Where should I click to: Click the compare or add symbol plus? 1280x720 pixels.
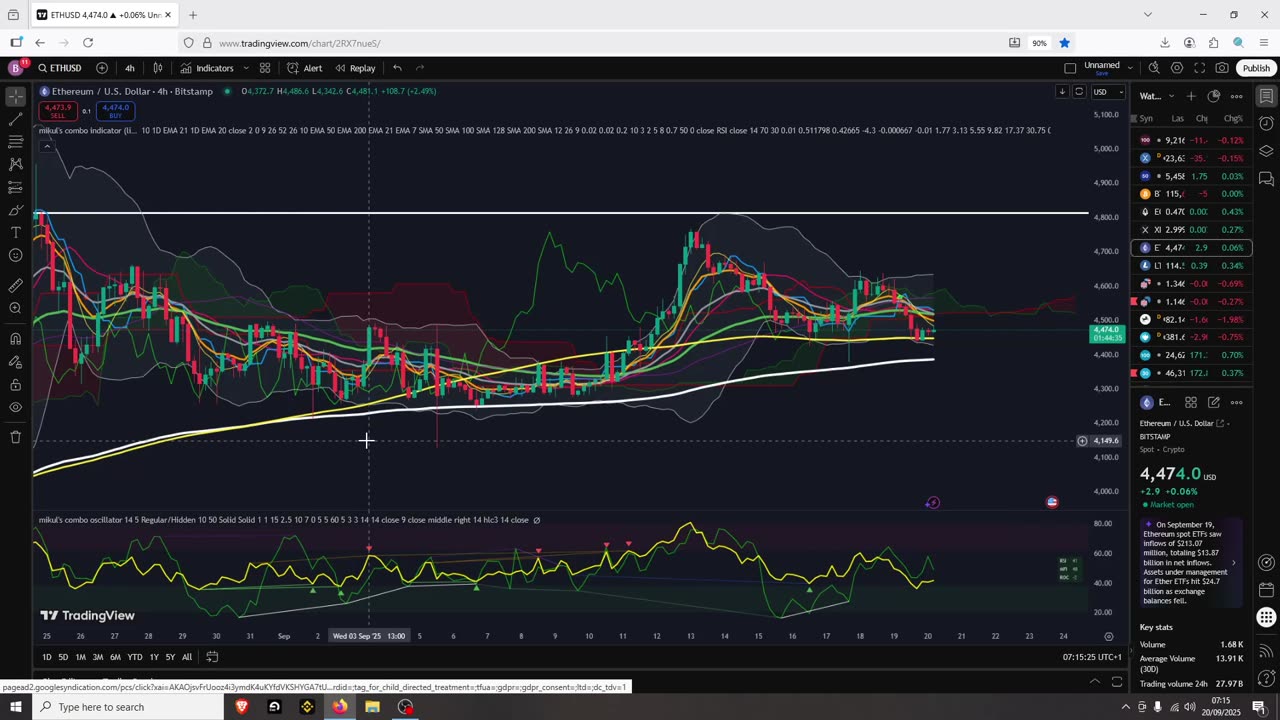[x=102, y=68]
